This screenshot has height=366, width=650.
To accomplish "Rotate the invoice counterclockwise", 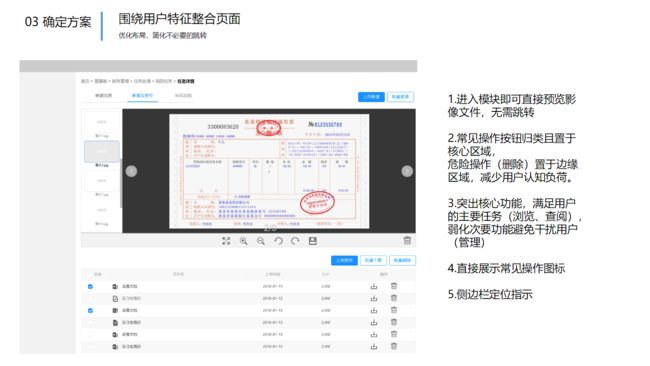I will (x=278, y=241).
